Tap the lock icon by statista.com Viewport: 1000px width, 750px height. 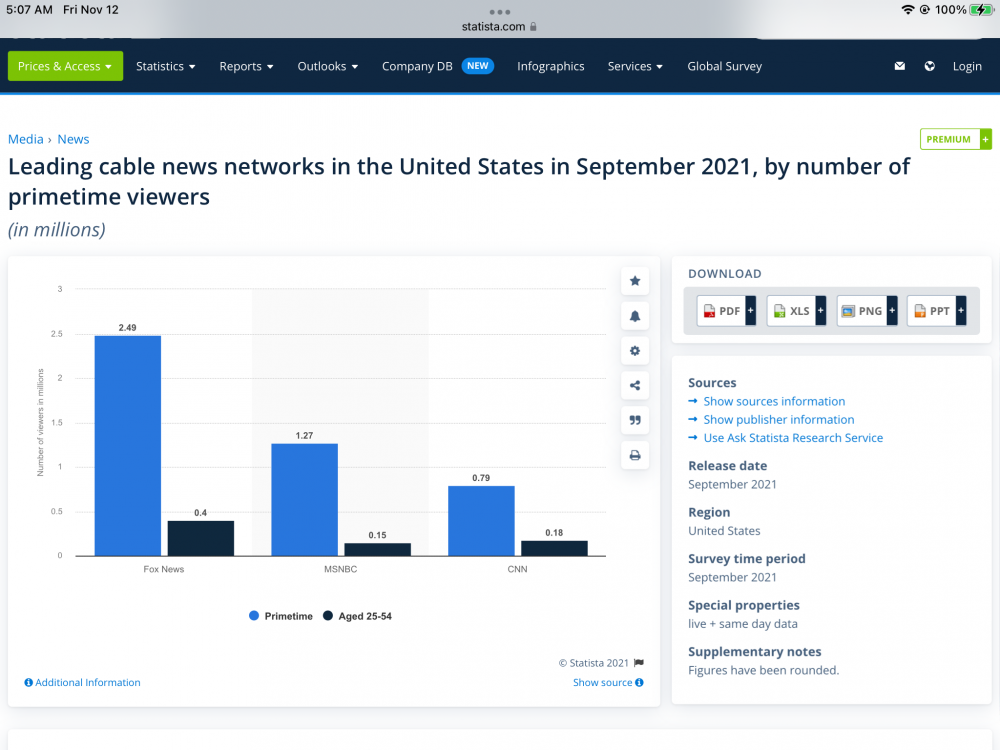tap(533, 27)
